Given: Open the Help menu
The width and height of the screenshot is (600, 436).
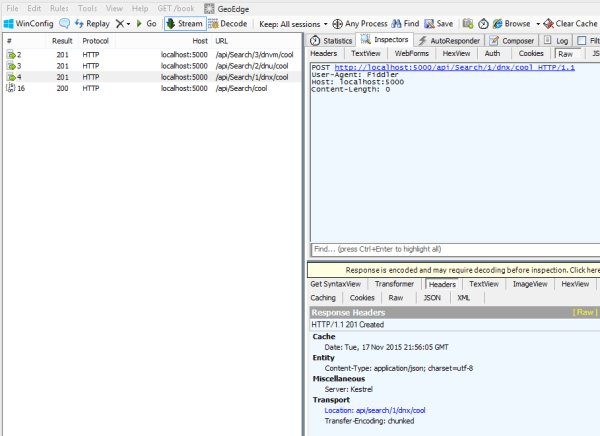Looking at the screenshot, I should pyautogui.click(x=140, y=8).
